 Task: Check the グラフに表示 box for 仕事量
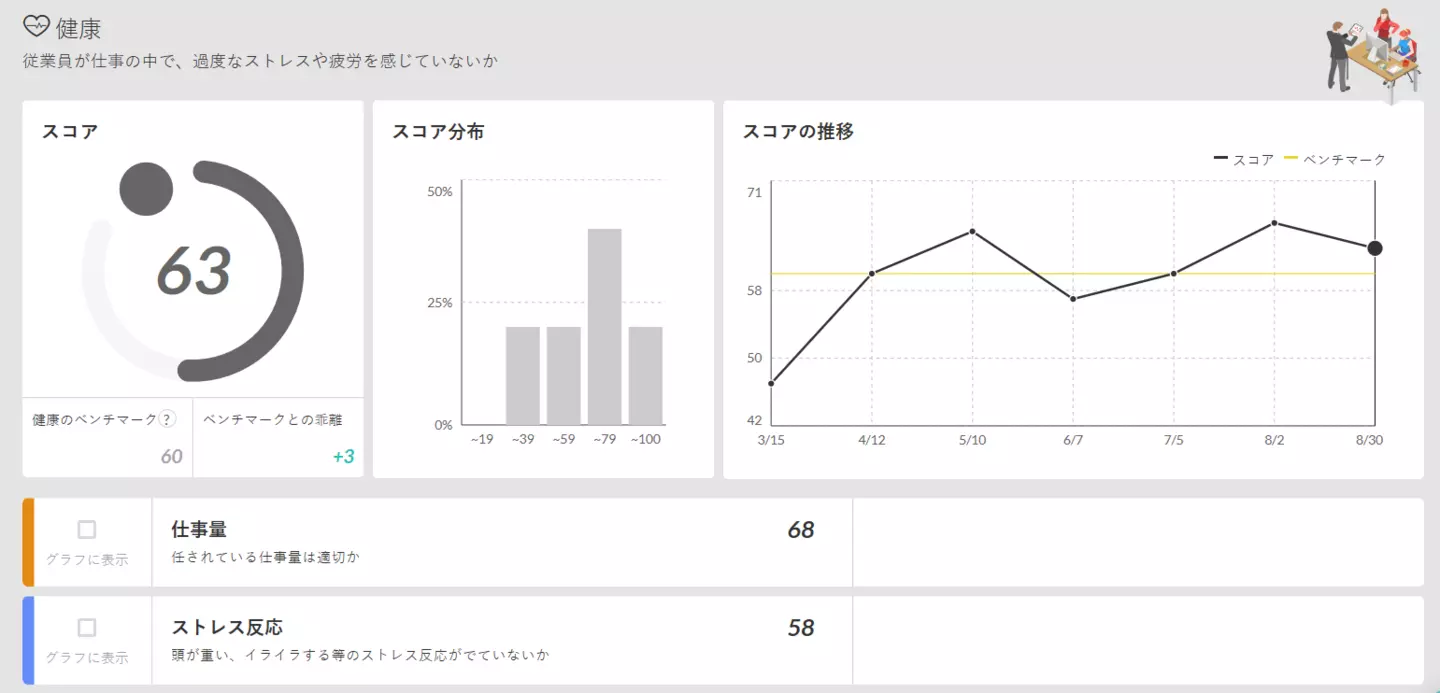click(87, 530)
